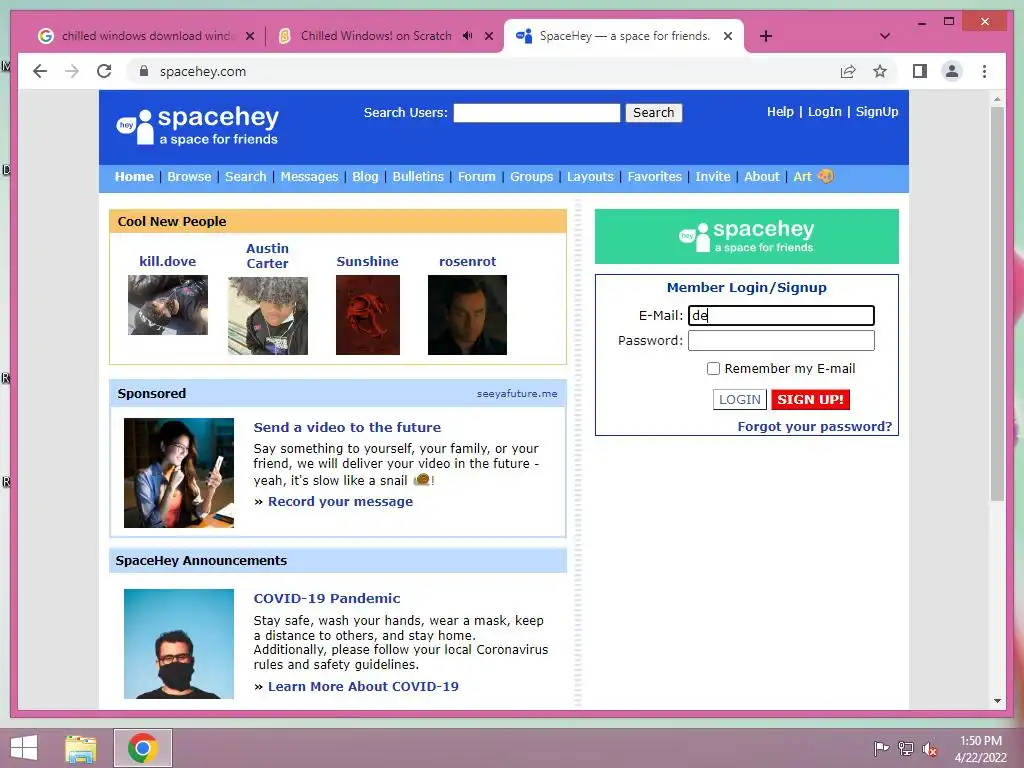This screenshot has height=768, width=1024.
Task: Open the Chrome side panel icon
Action: pos(920,71)
